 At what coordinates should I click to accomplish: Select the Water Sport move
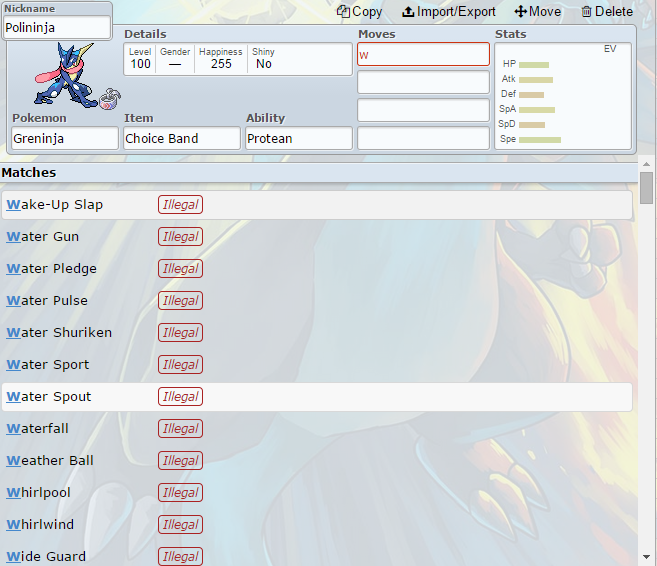(x=317, y=364)
